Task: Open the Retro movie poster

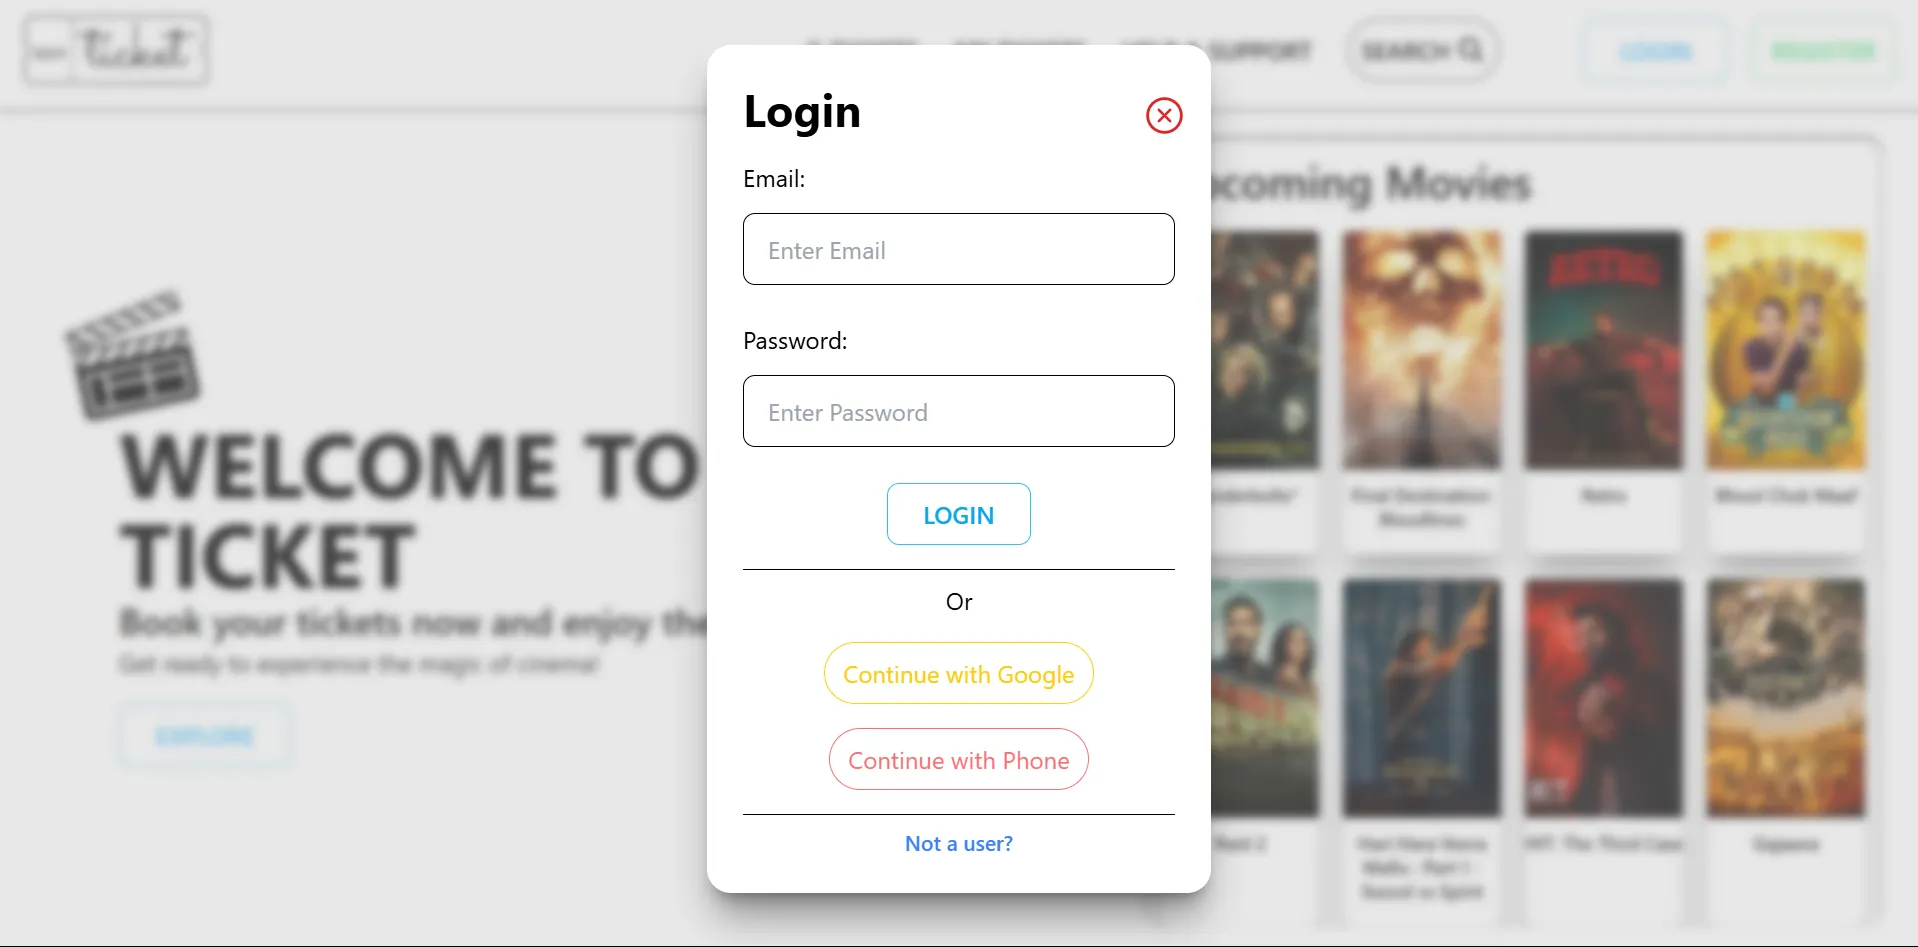Action: (1603, 350)
